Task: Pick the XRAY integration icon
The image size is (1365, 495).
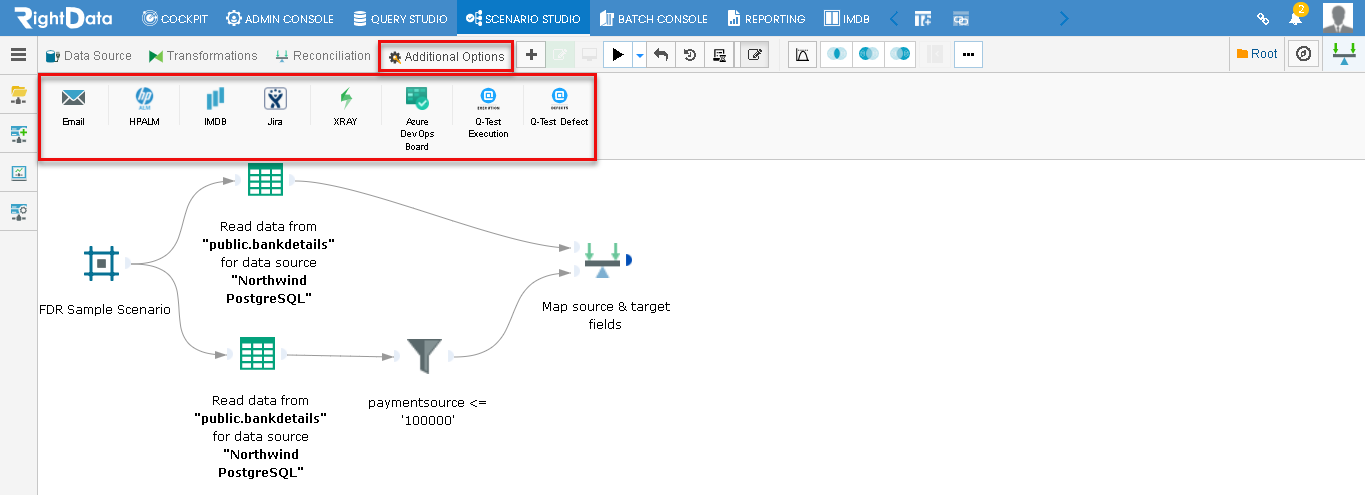Action: pyautogui.click(x=345, y=98)
